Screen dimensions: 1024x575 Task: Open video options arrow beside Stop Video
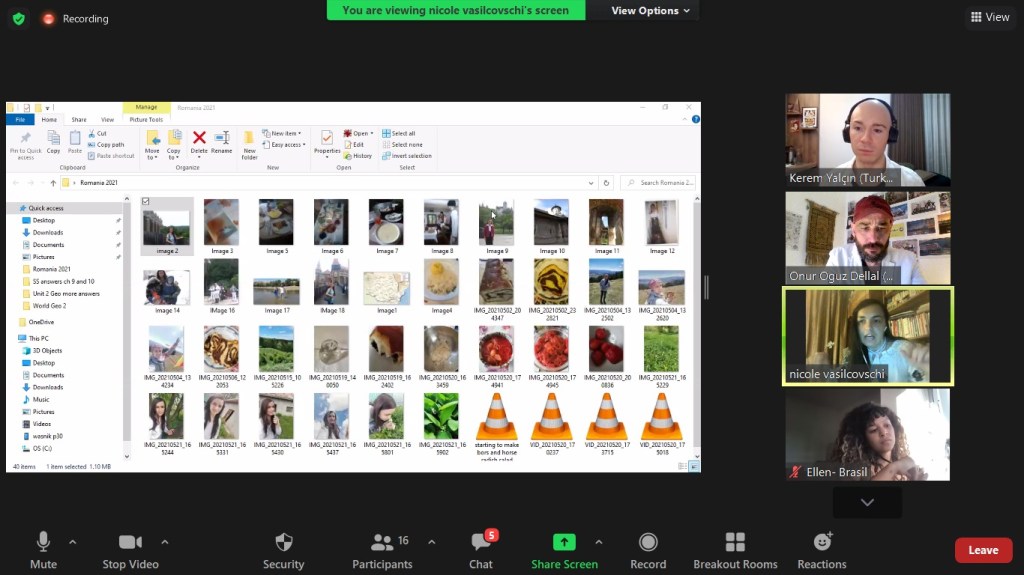pyautogui.click(x=165, y=542)
